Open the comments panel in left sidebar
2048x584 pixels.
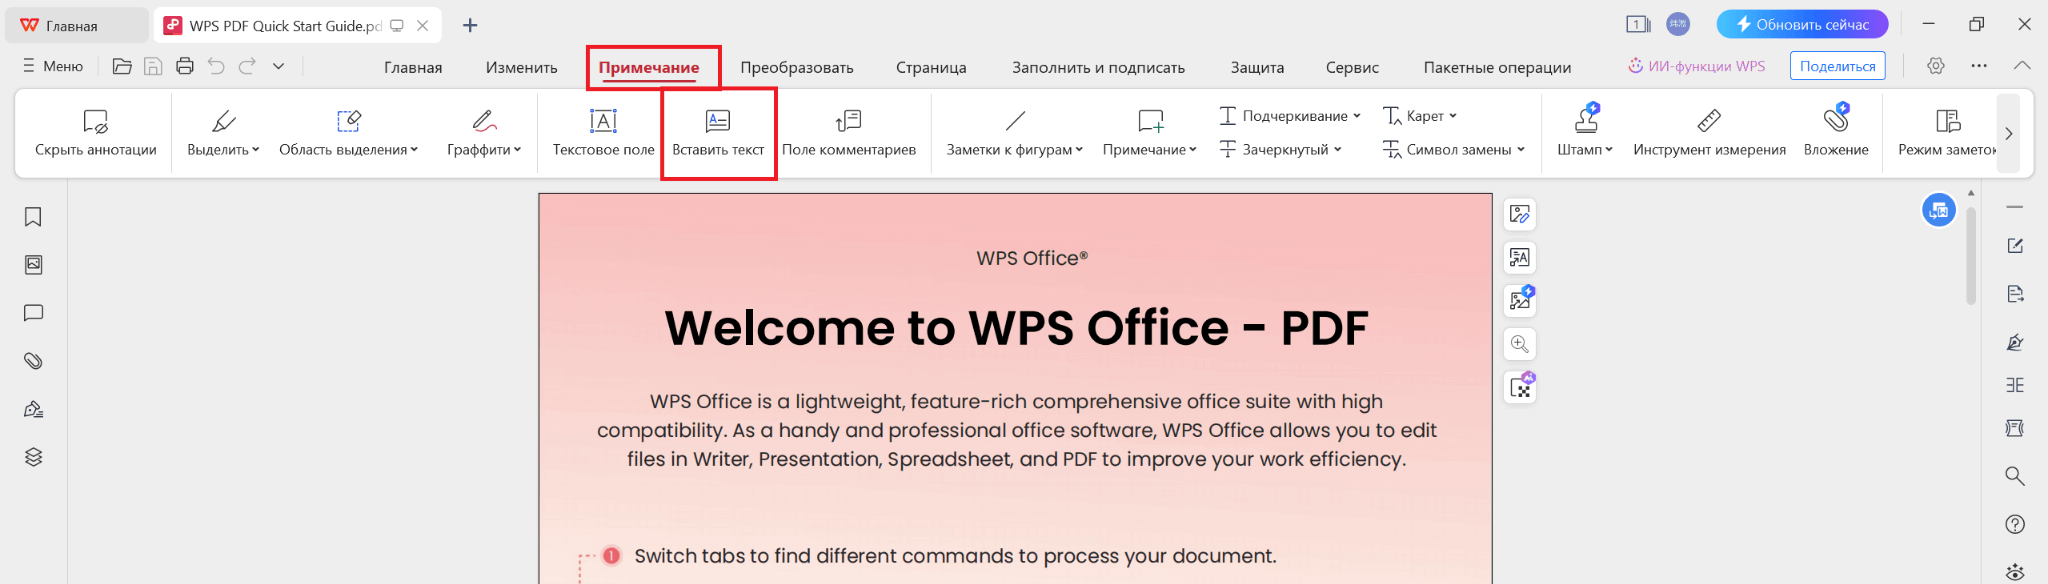(x=33, y=313)
